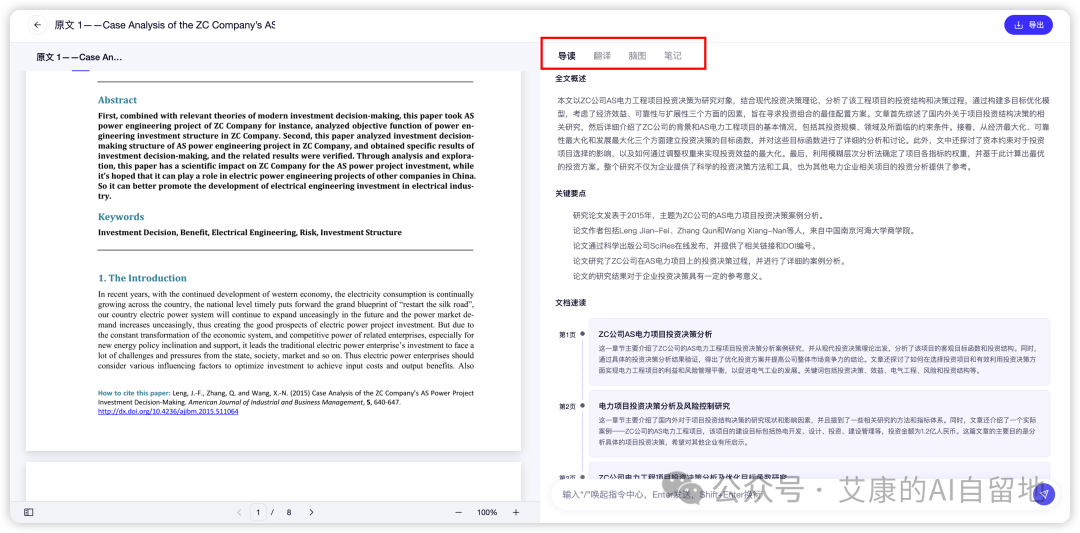Jump to 第1页 timeline marker
The width and height of the screenshot is (1080, 533).
tap(566, 335)
